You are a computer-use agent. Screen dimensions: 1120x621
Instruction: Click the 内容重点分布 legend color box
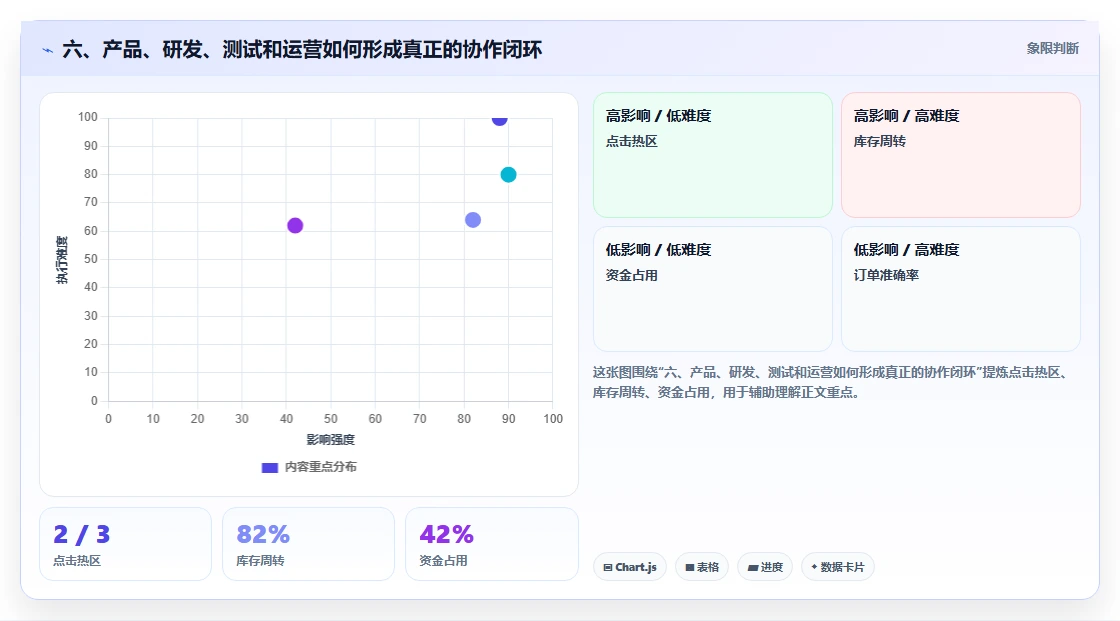point(269,467)
